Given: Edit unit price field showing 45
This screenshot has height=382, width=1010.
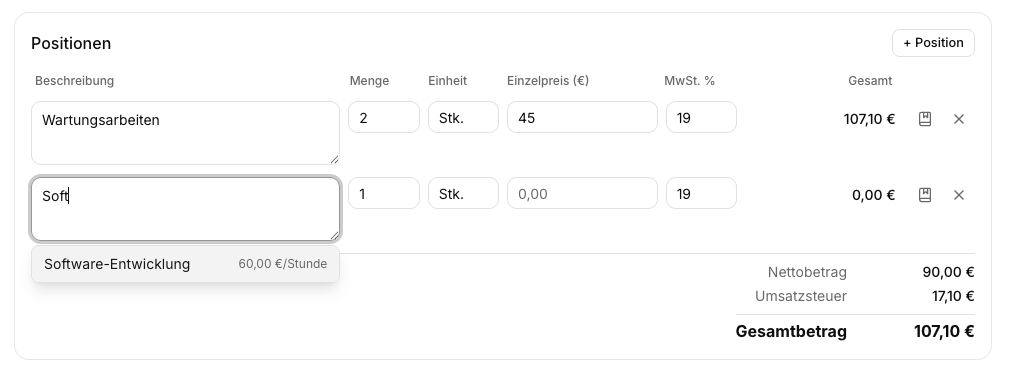Looking at the screenshot, I should click(x=582, y=117).
